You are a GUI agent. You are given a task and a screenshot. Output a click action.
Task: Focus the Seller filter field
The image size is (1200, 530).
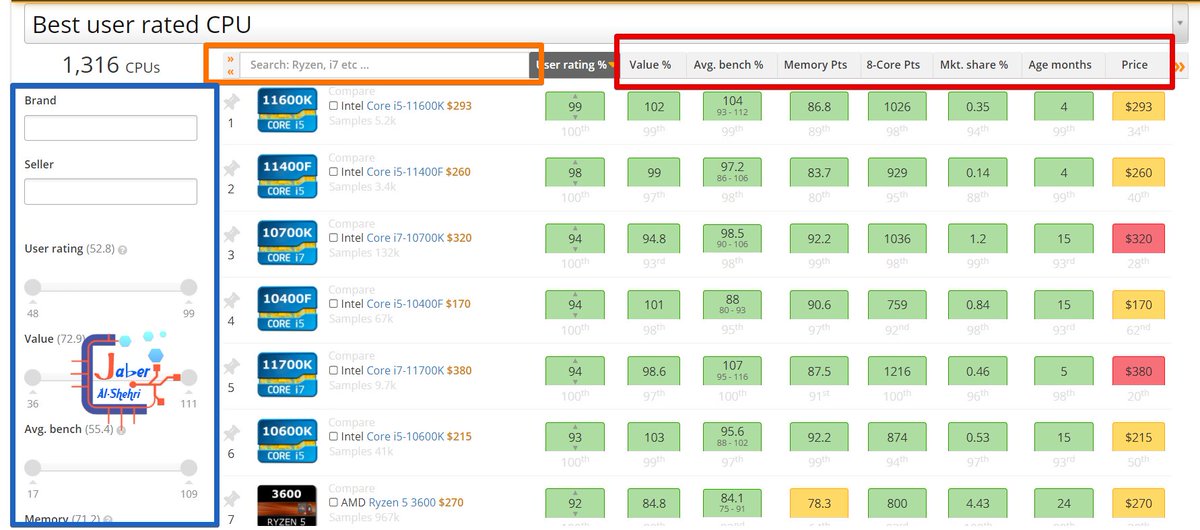click(x=110, y=191)
